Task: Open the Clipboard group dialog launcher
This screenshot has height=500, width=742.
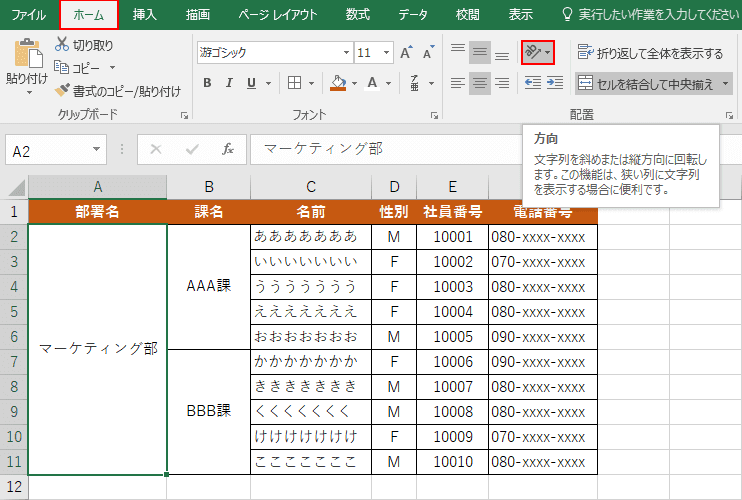Action: tap(185, 115)
